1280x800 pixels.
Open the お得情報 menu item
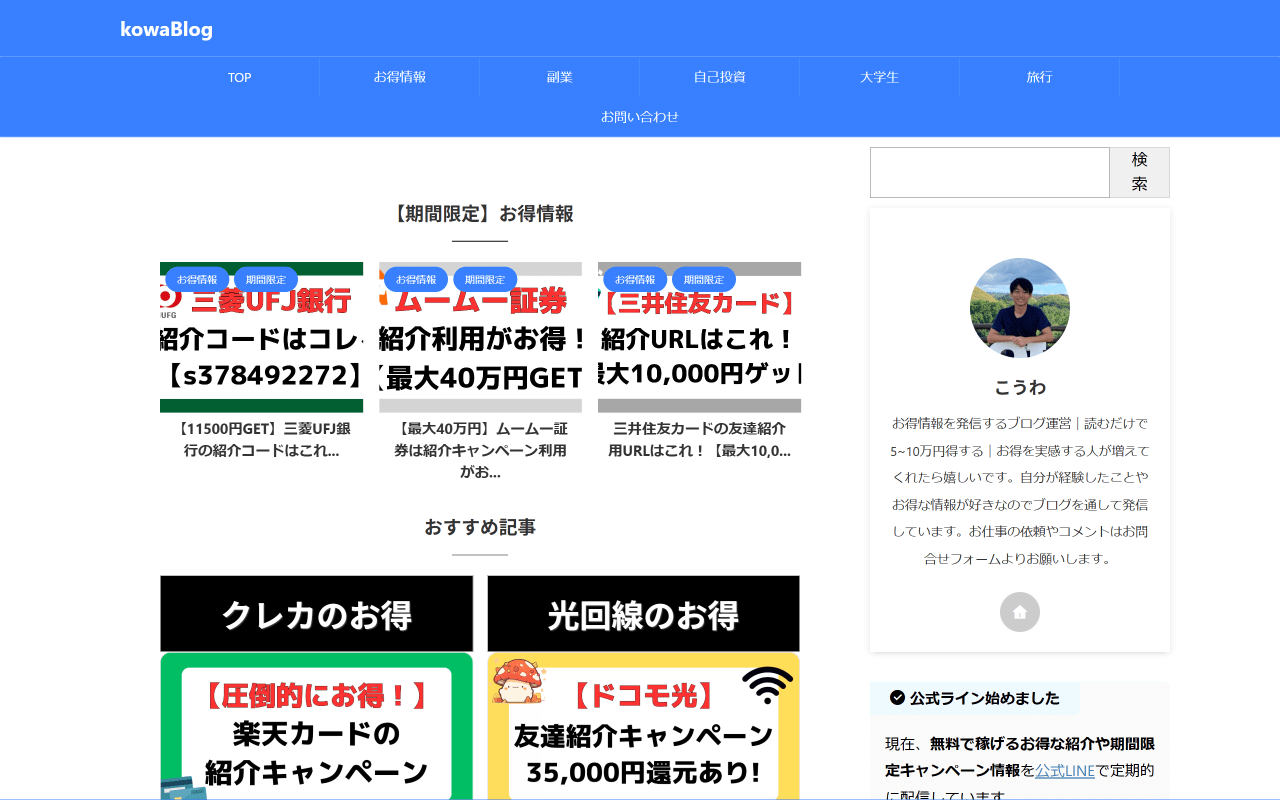click(400, 77)
